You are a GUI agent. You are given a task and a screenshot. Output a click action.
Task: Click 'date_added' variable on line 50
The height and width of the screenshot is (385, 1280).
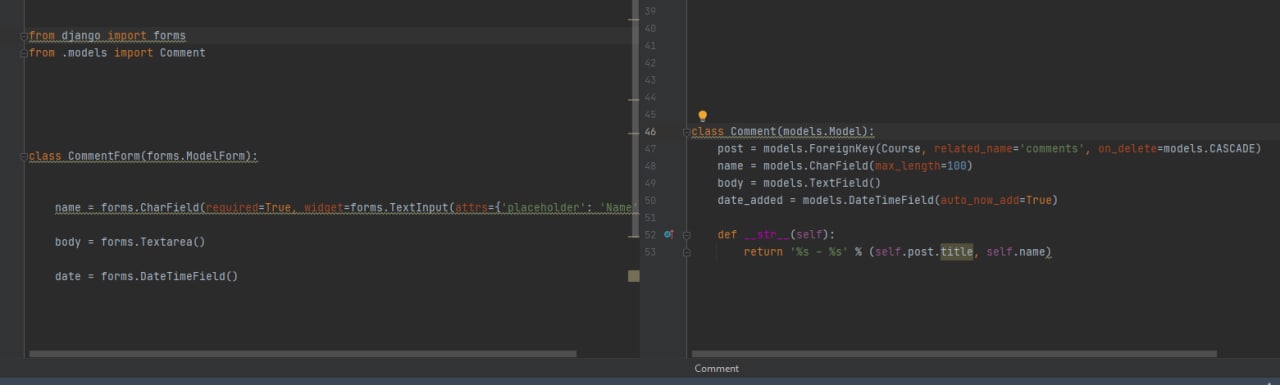[x=750, y=200]
